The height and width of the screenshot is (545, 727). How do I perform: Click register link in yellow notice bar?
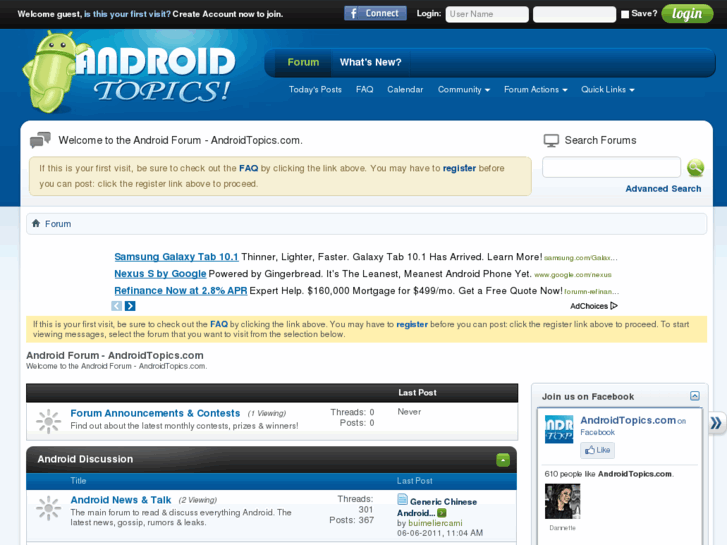click(x=412, y=324)
